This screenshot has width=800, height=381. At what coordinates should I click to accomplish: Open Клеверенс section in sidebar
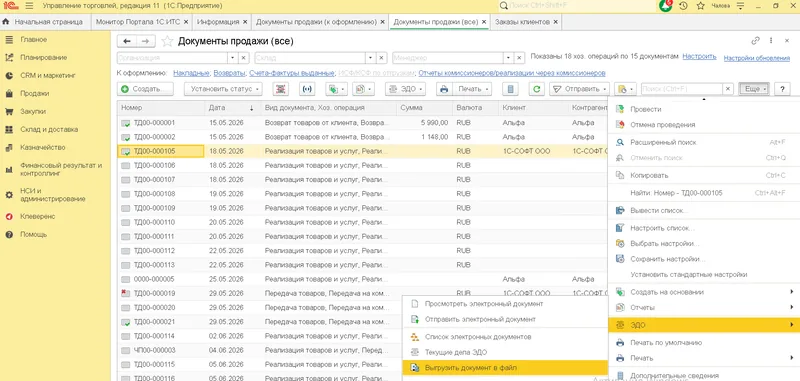pos(38,216)
